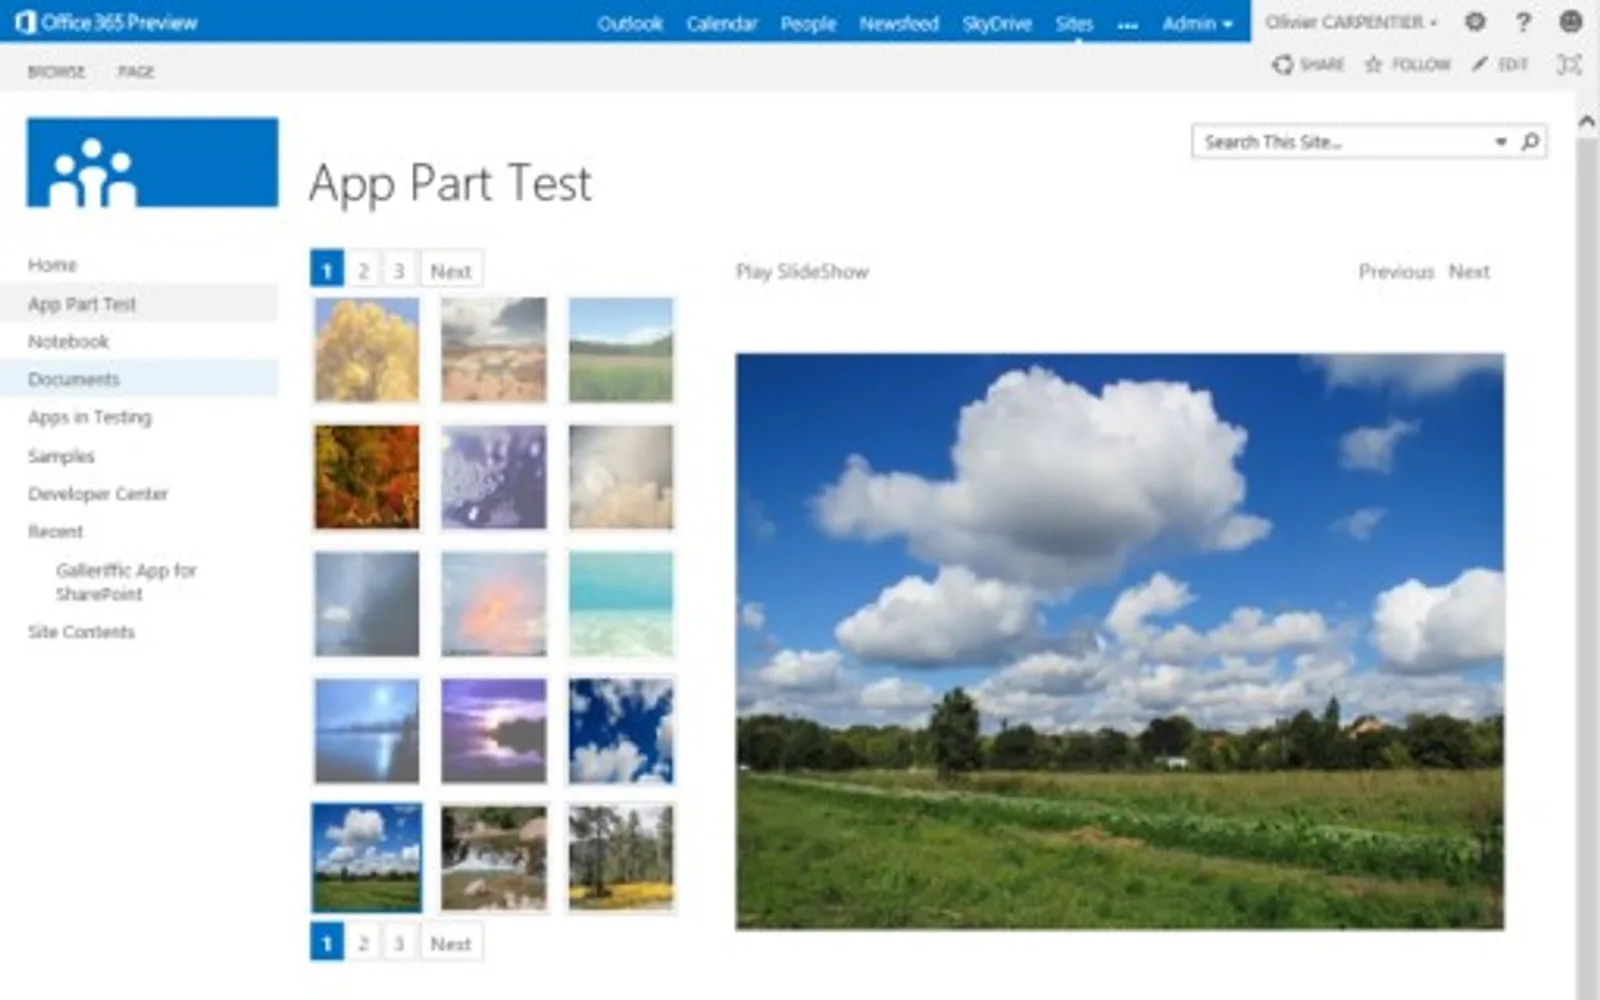Click the search magnifier icon
This screenshot has height=1000, width=1600.
point(1530,141)
